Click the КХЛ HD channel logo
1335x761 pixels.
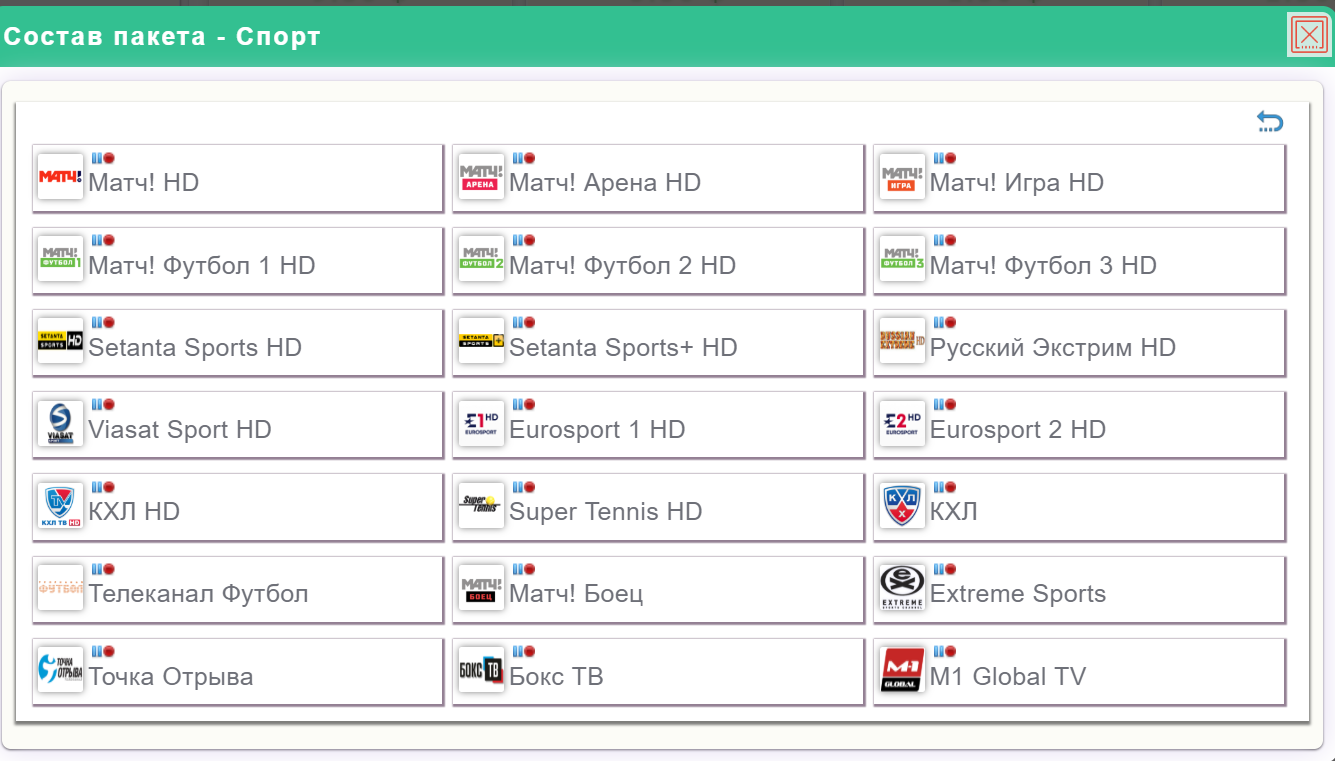click(60, 506)
